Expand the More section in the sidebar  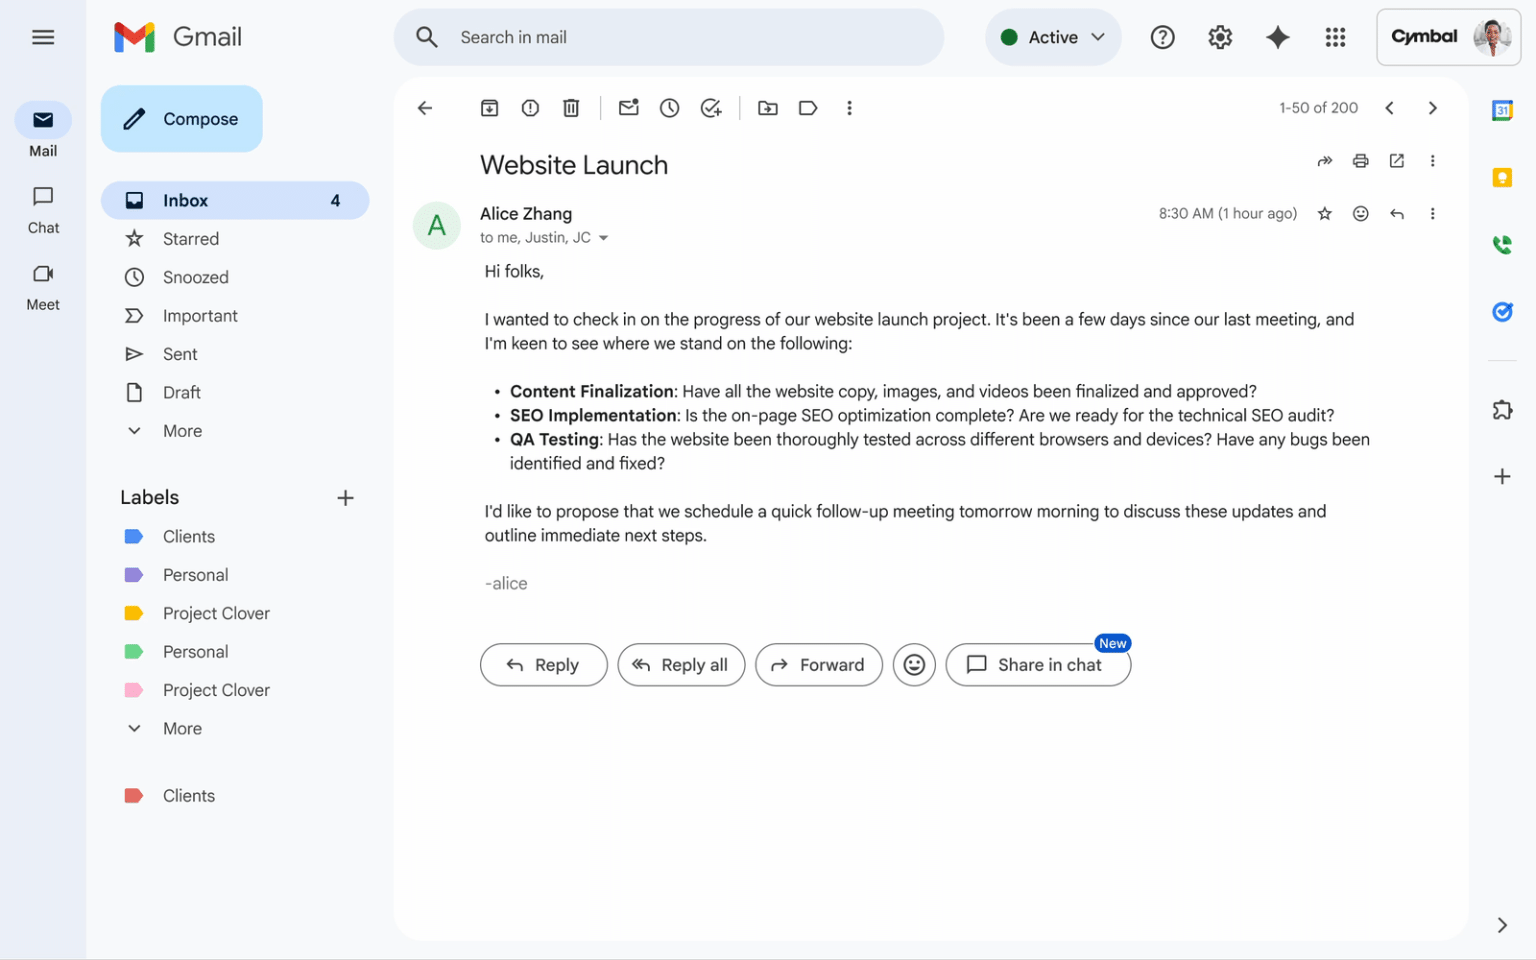pos(181,430)
